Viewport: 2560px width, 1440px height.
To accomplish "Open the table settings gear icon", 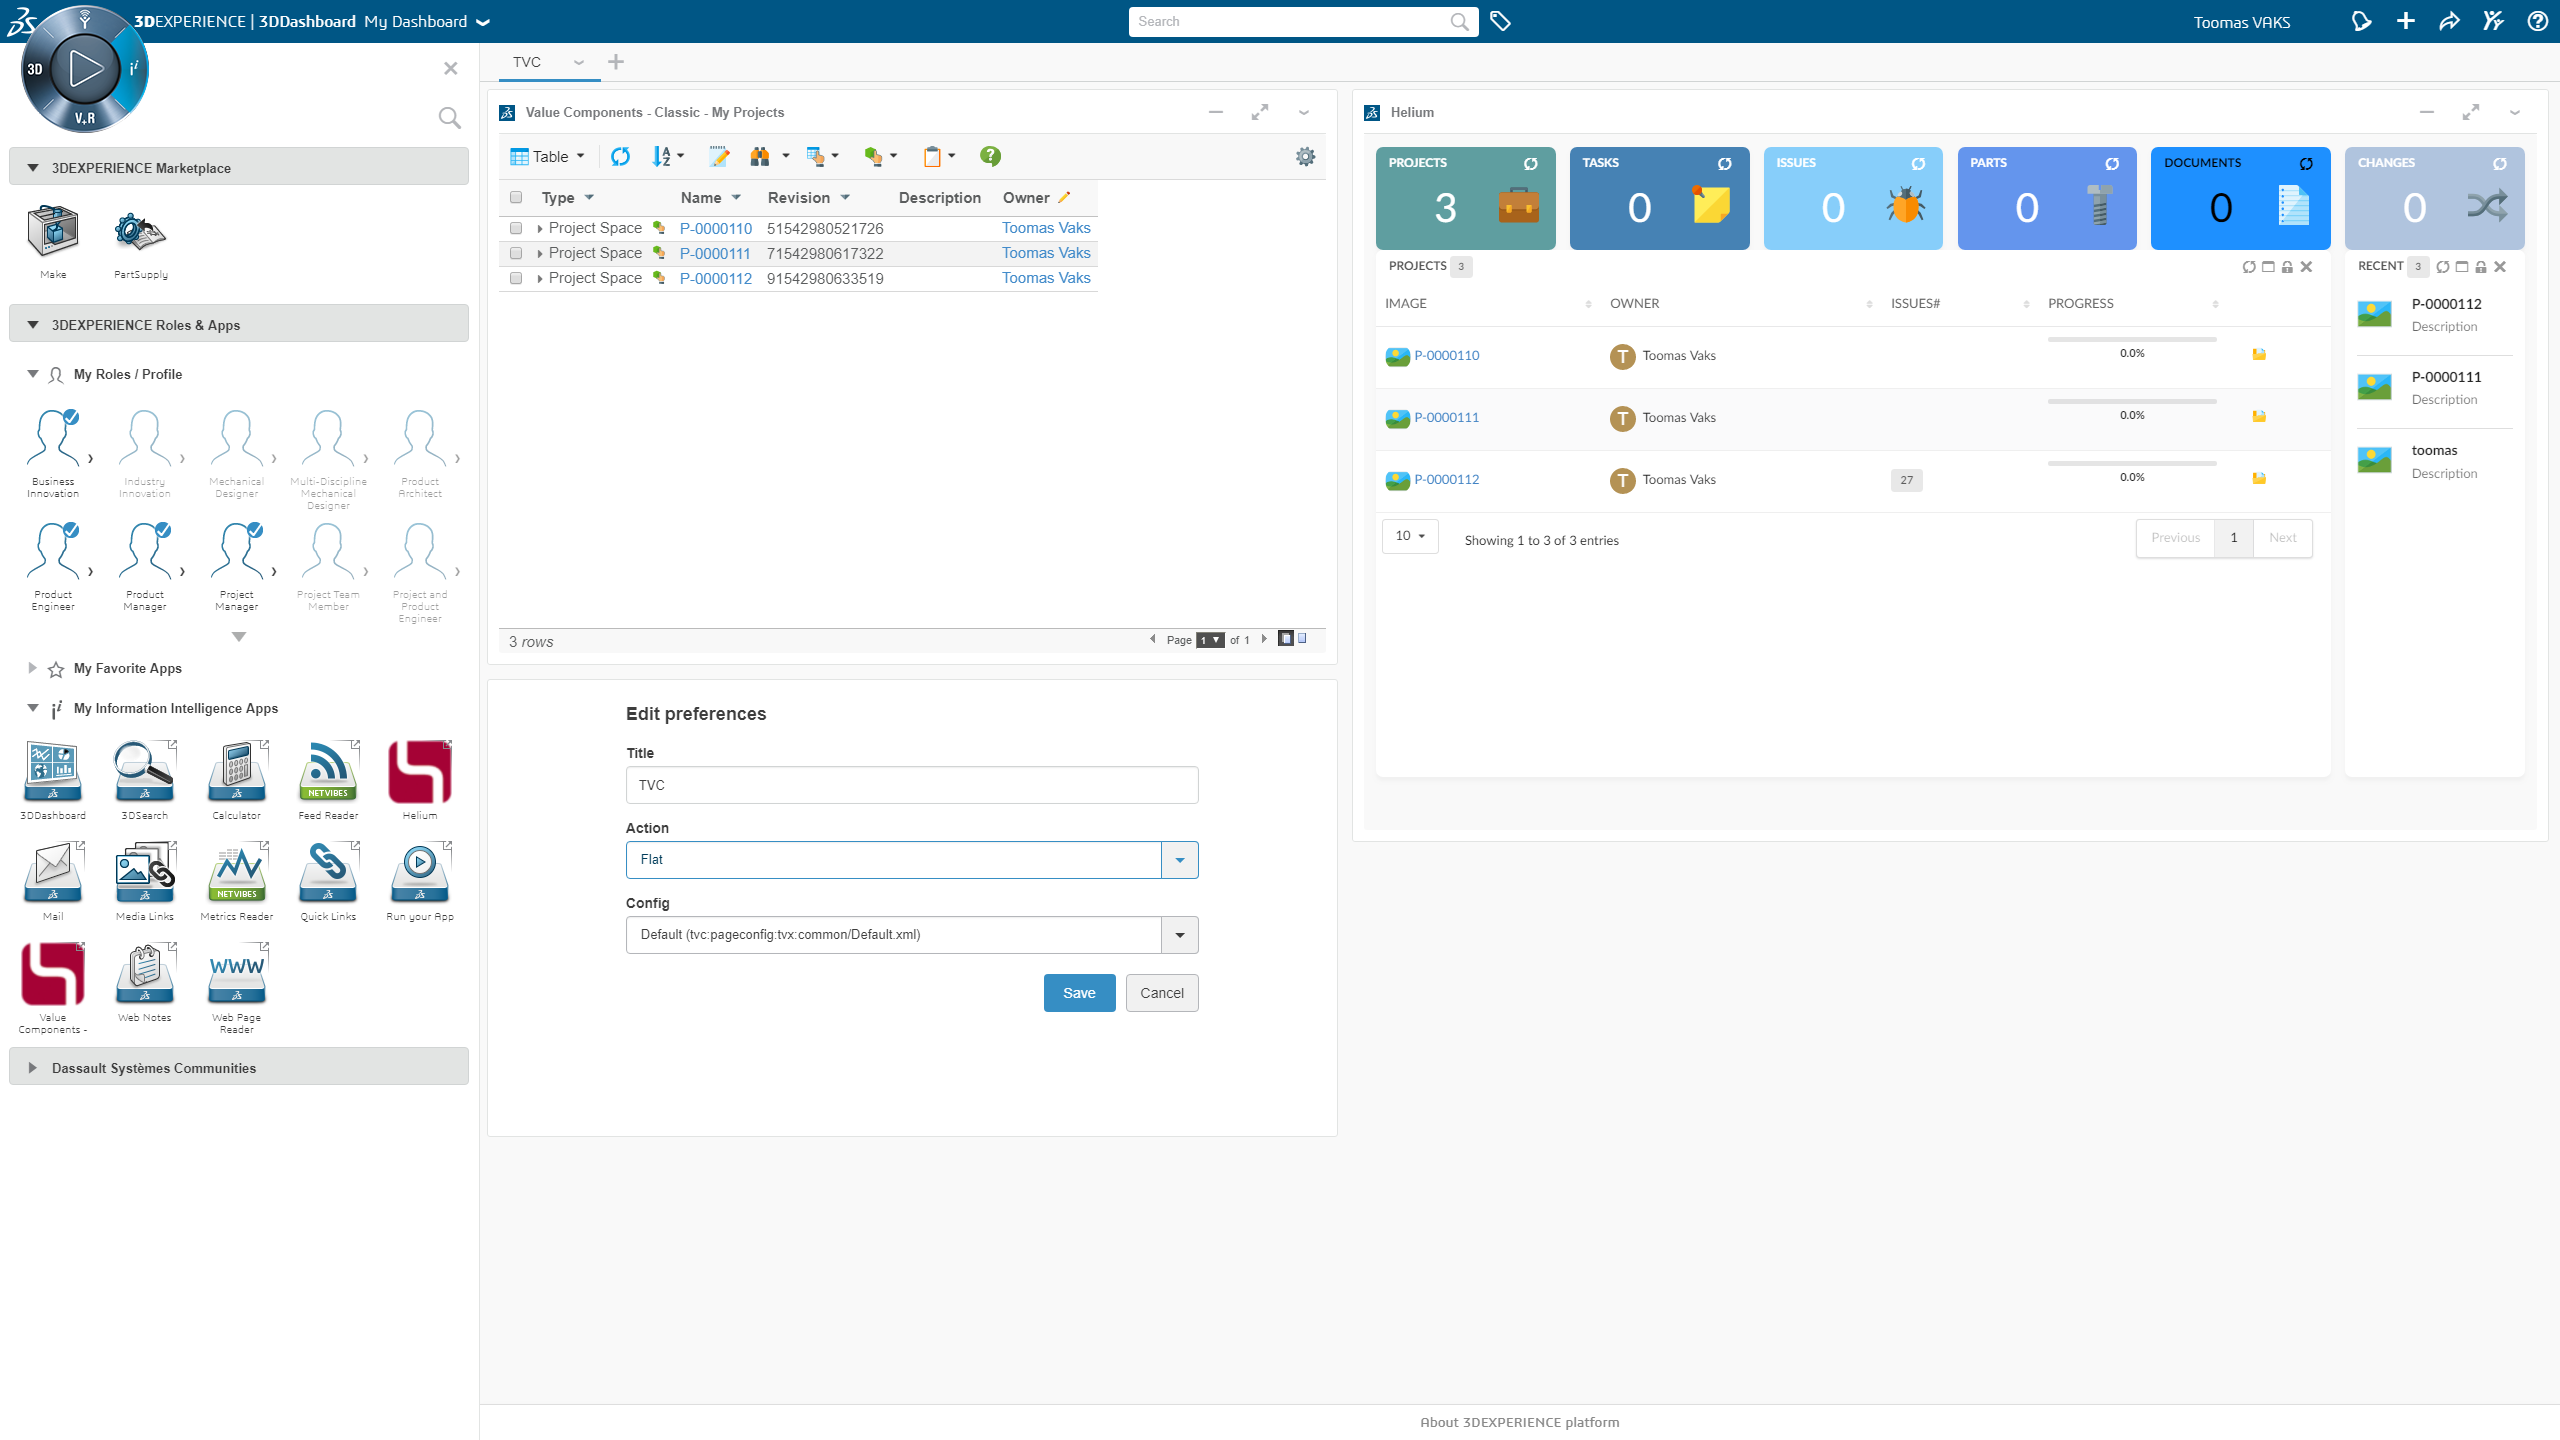I will coord(1305,156).
